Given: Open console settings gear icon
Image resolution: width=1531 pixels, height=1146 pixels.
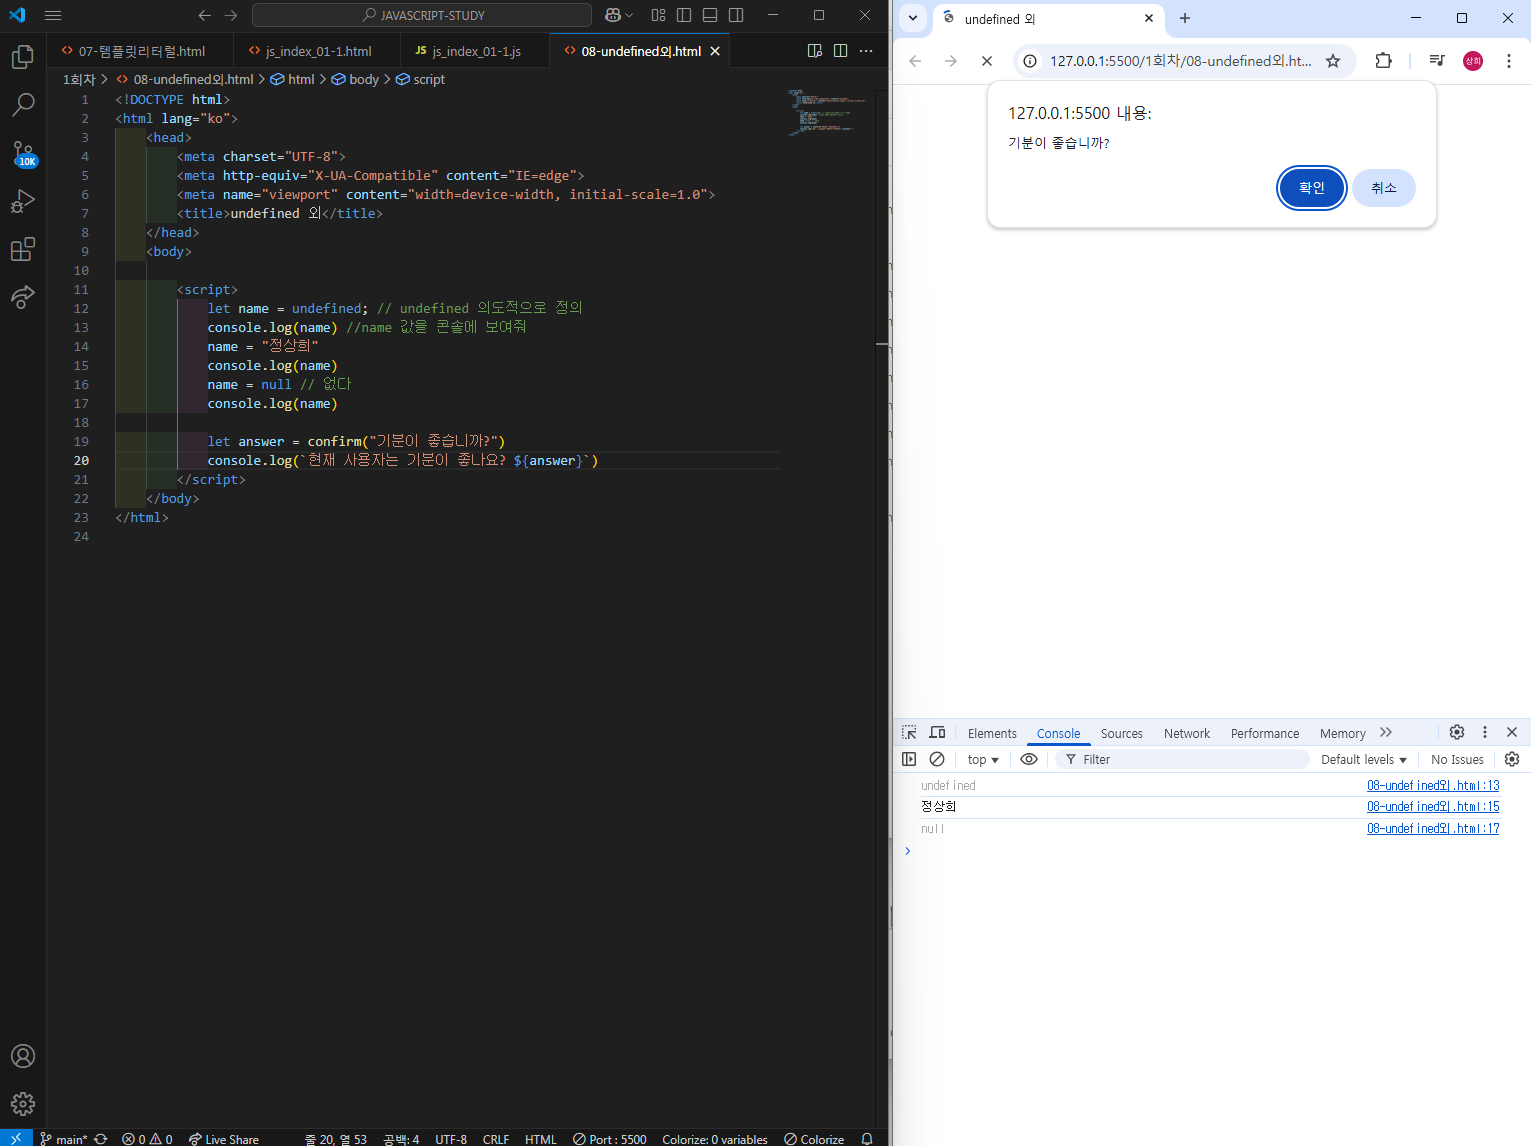Looking at the screenshot, I should pos(1512,759).
